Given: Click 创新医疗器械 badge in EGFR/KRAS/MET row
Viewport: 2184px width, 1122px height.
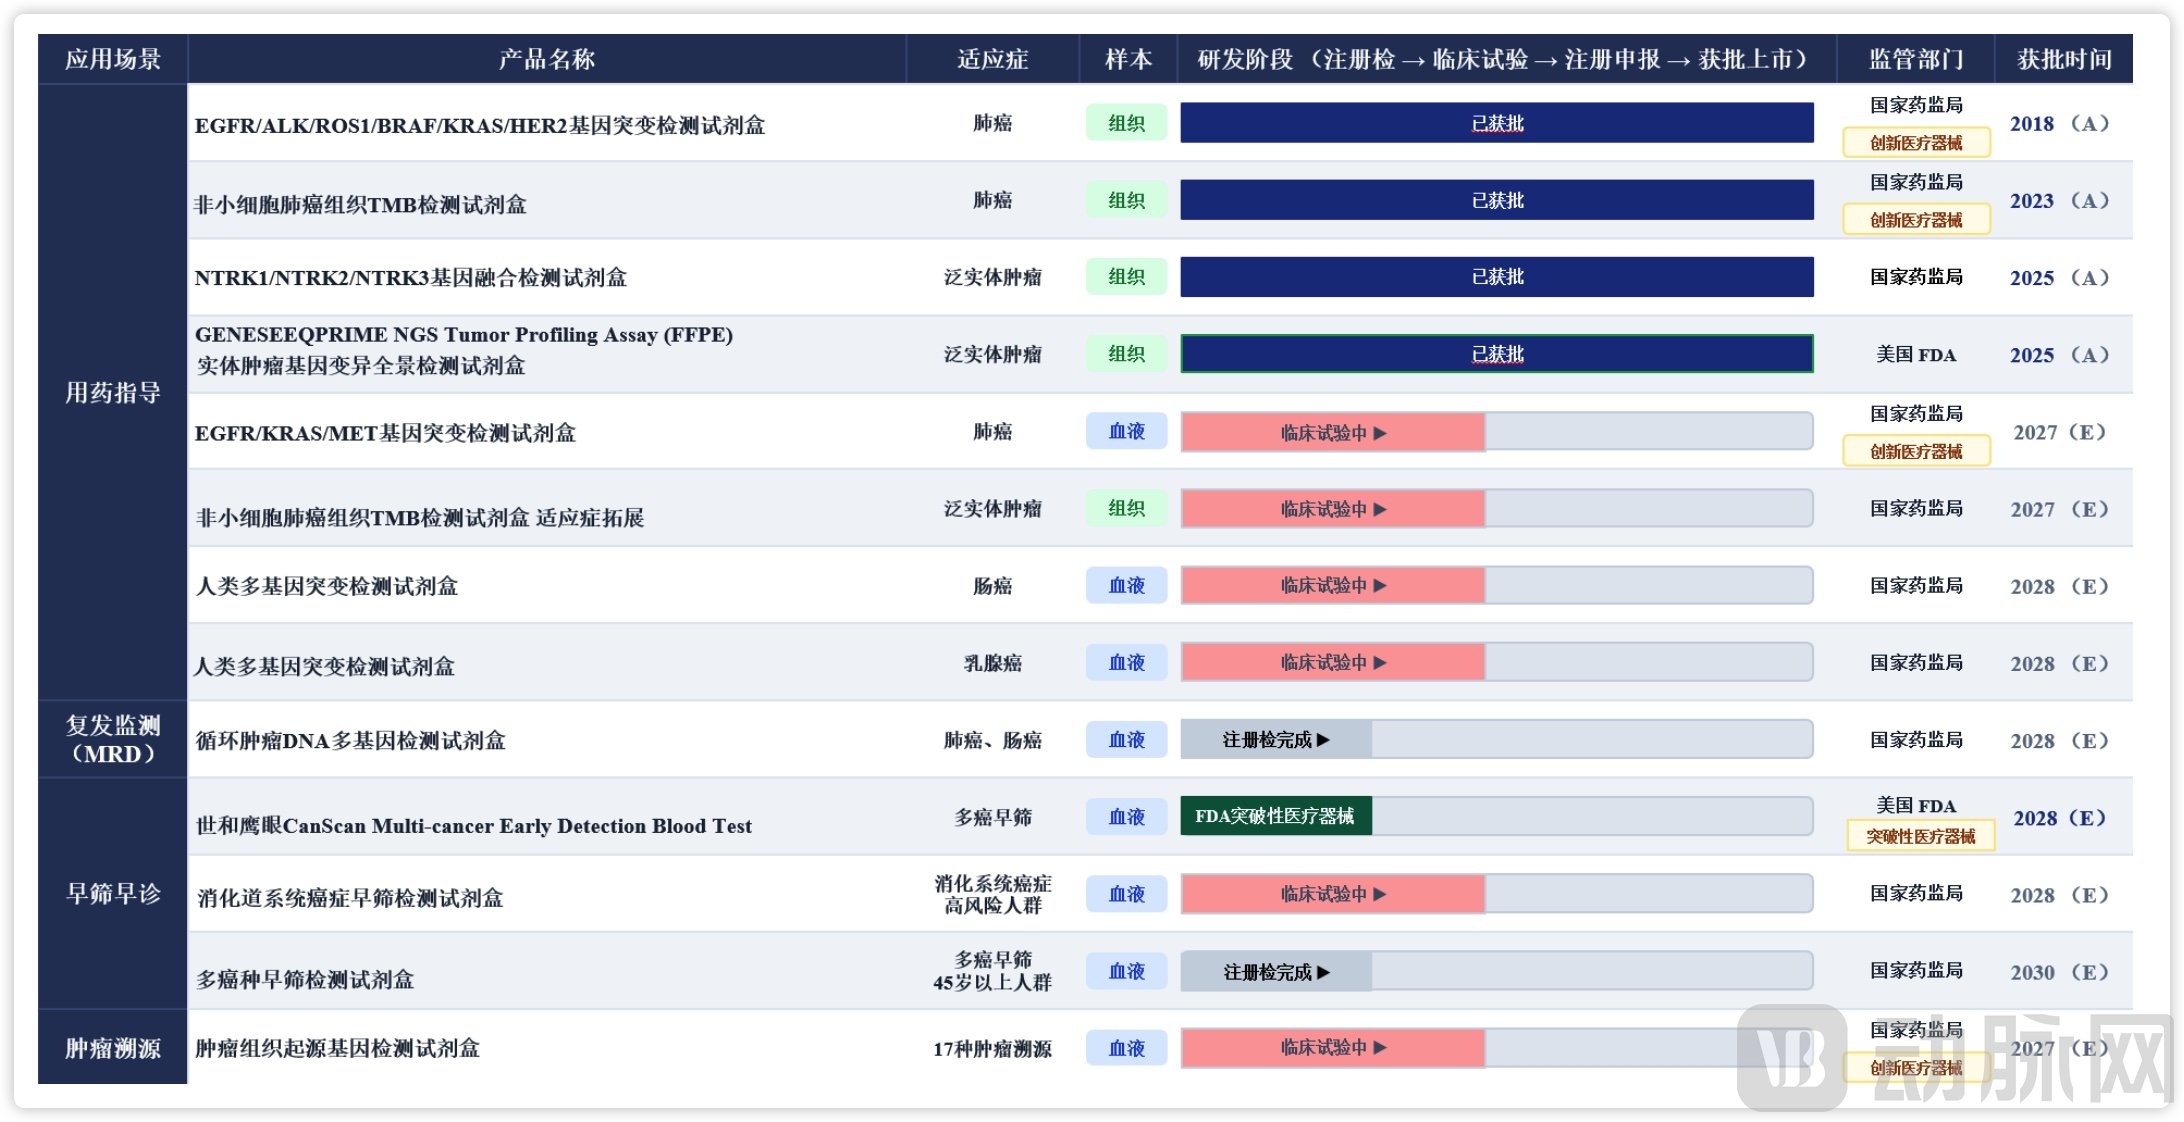Looking at the screenshot, I should point(1916,451).
